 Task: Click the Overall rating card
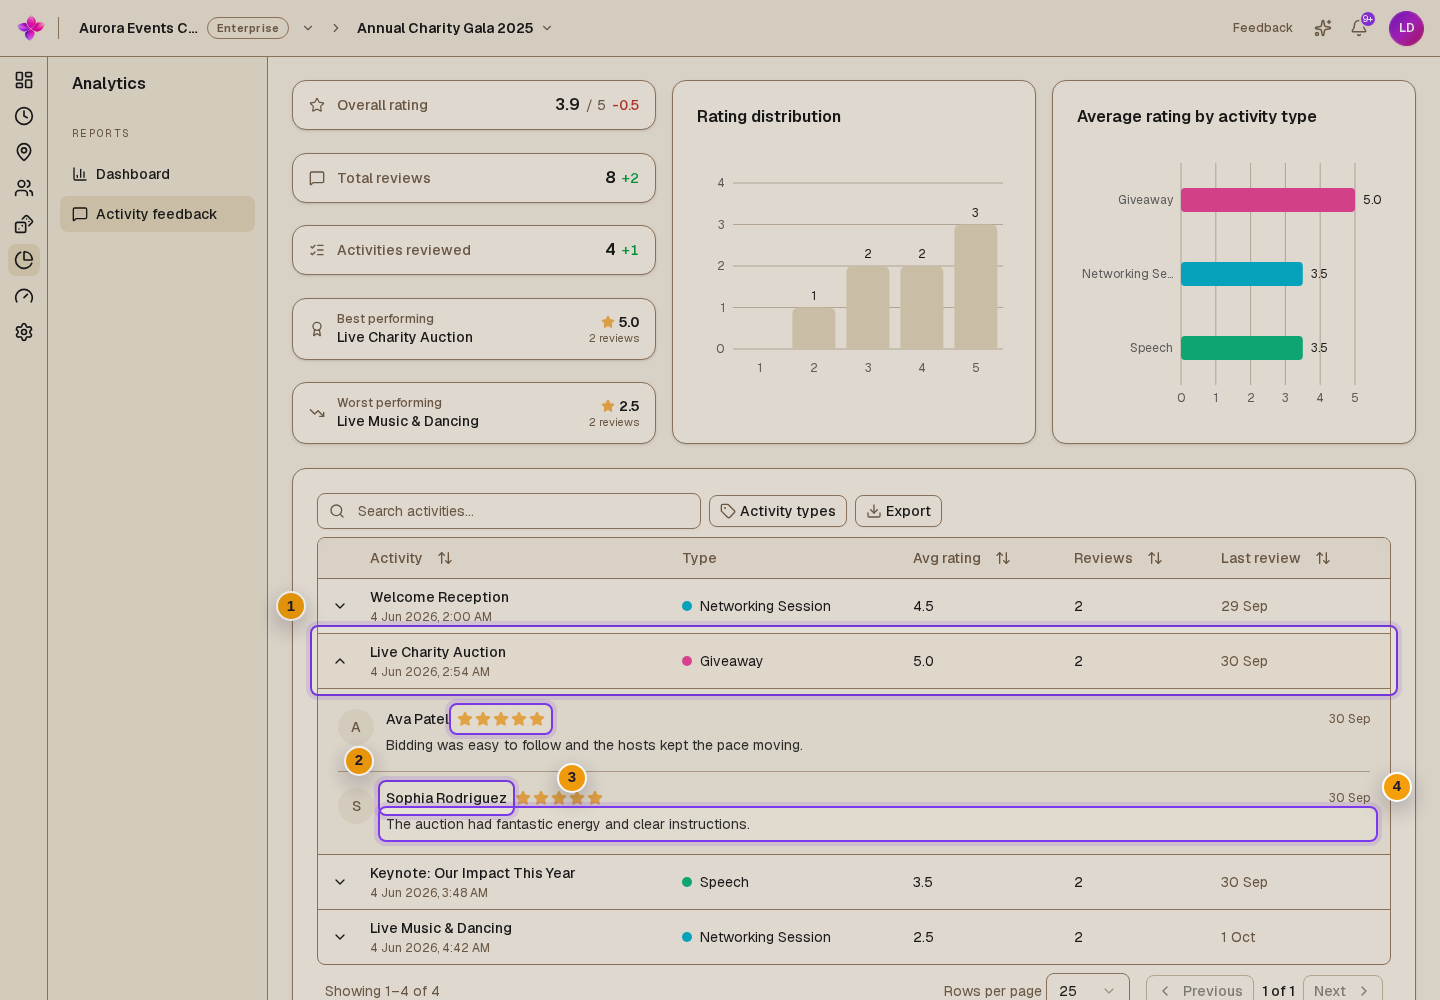click(474, 105)
